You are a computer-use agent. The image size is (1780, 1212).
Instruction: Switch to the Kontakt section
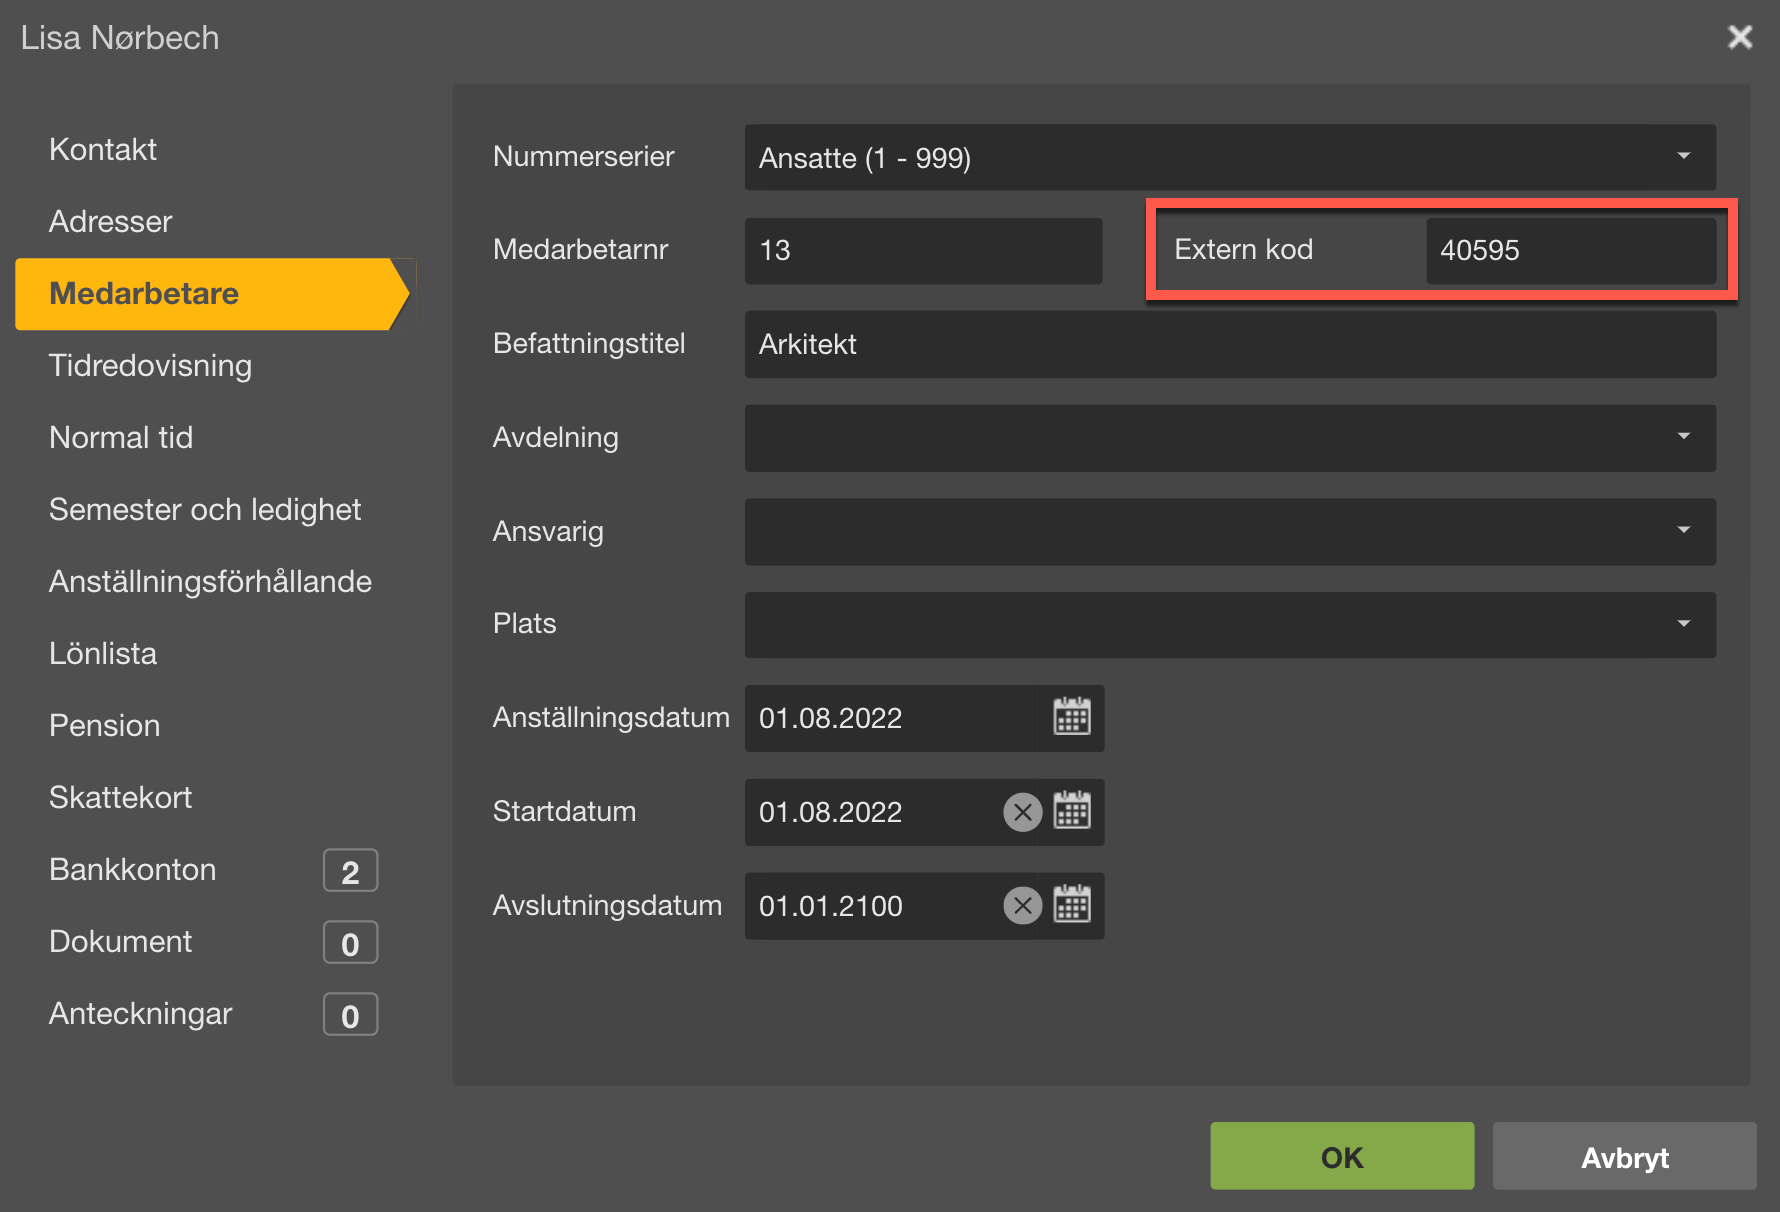(103, 150)
